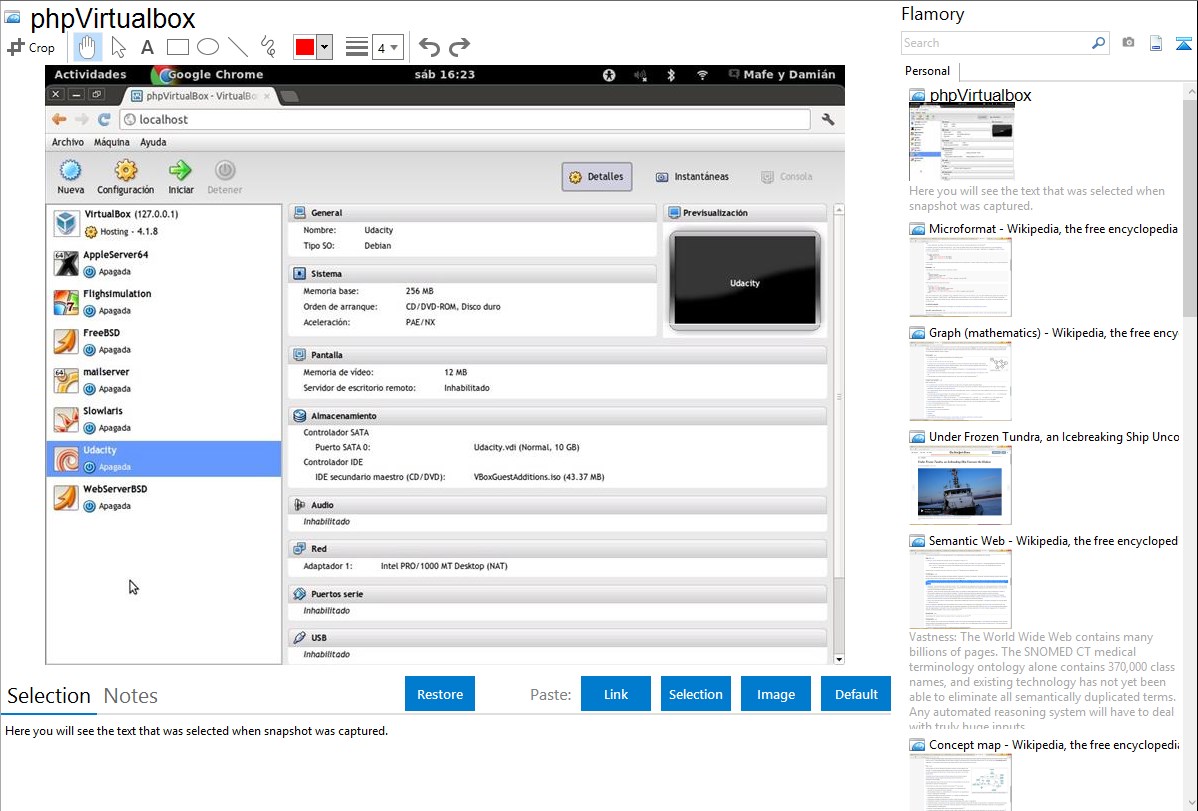Click the Iniciar green arrow

[180, 170]
